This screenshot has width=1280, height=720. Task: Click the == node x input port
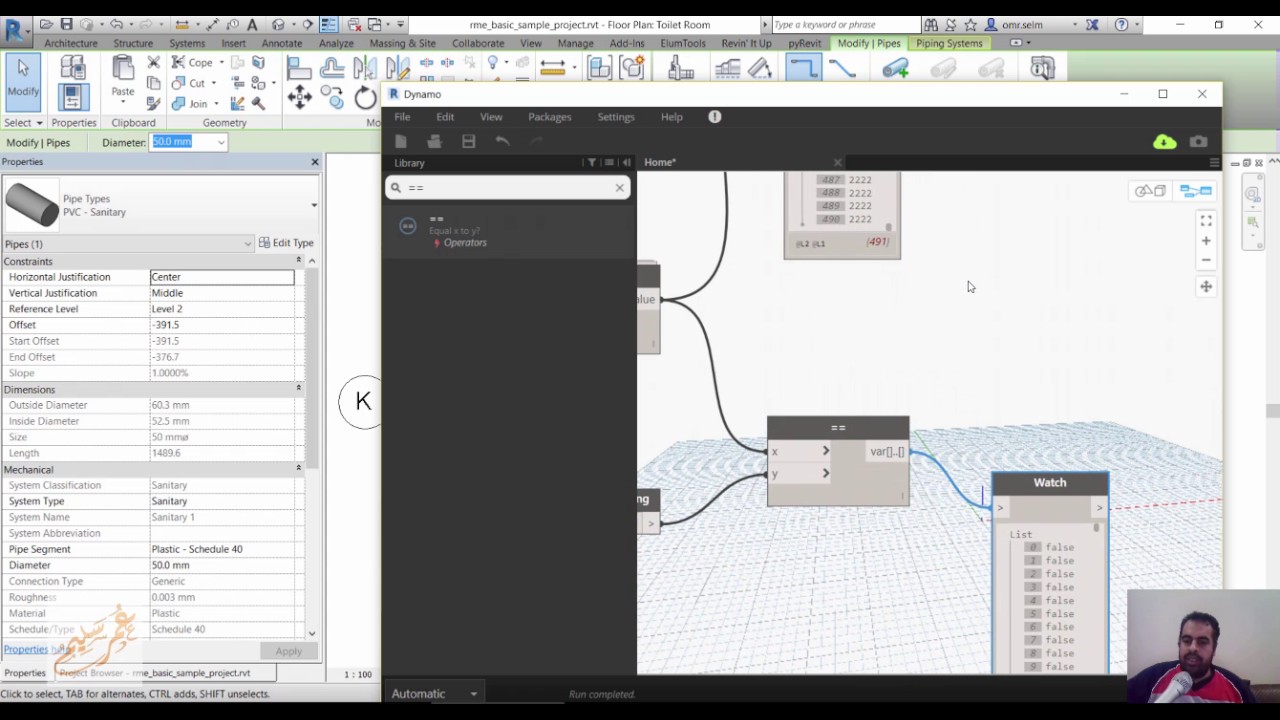pos(799,452)
